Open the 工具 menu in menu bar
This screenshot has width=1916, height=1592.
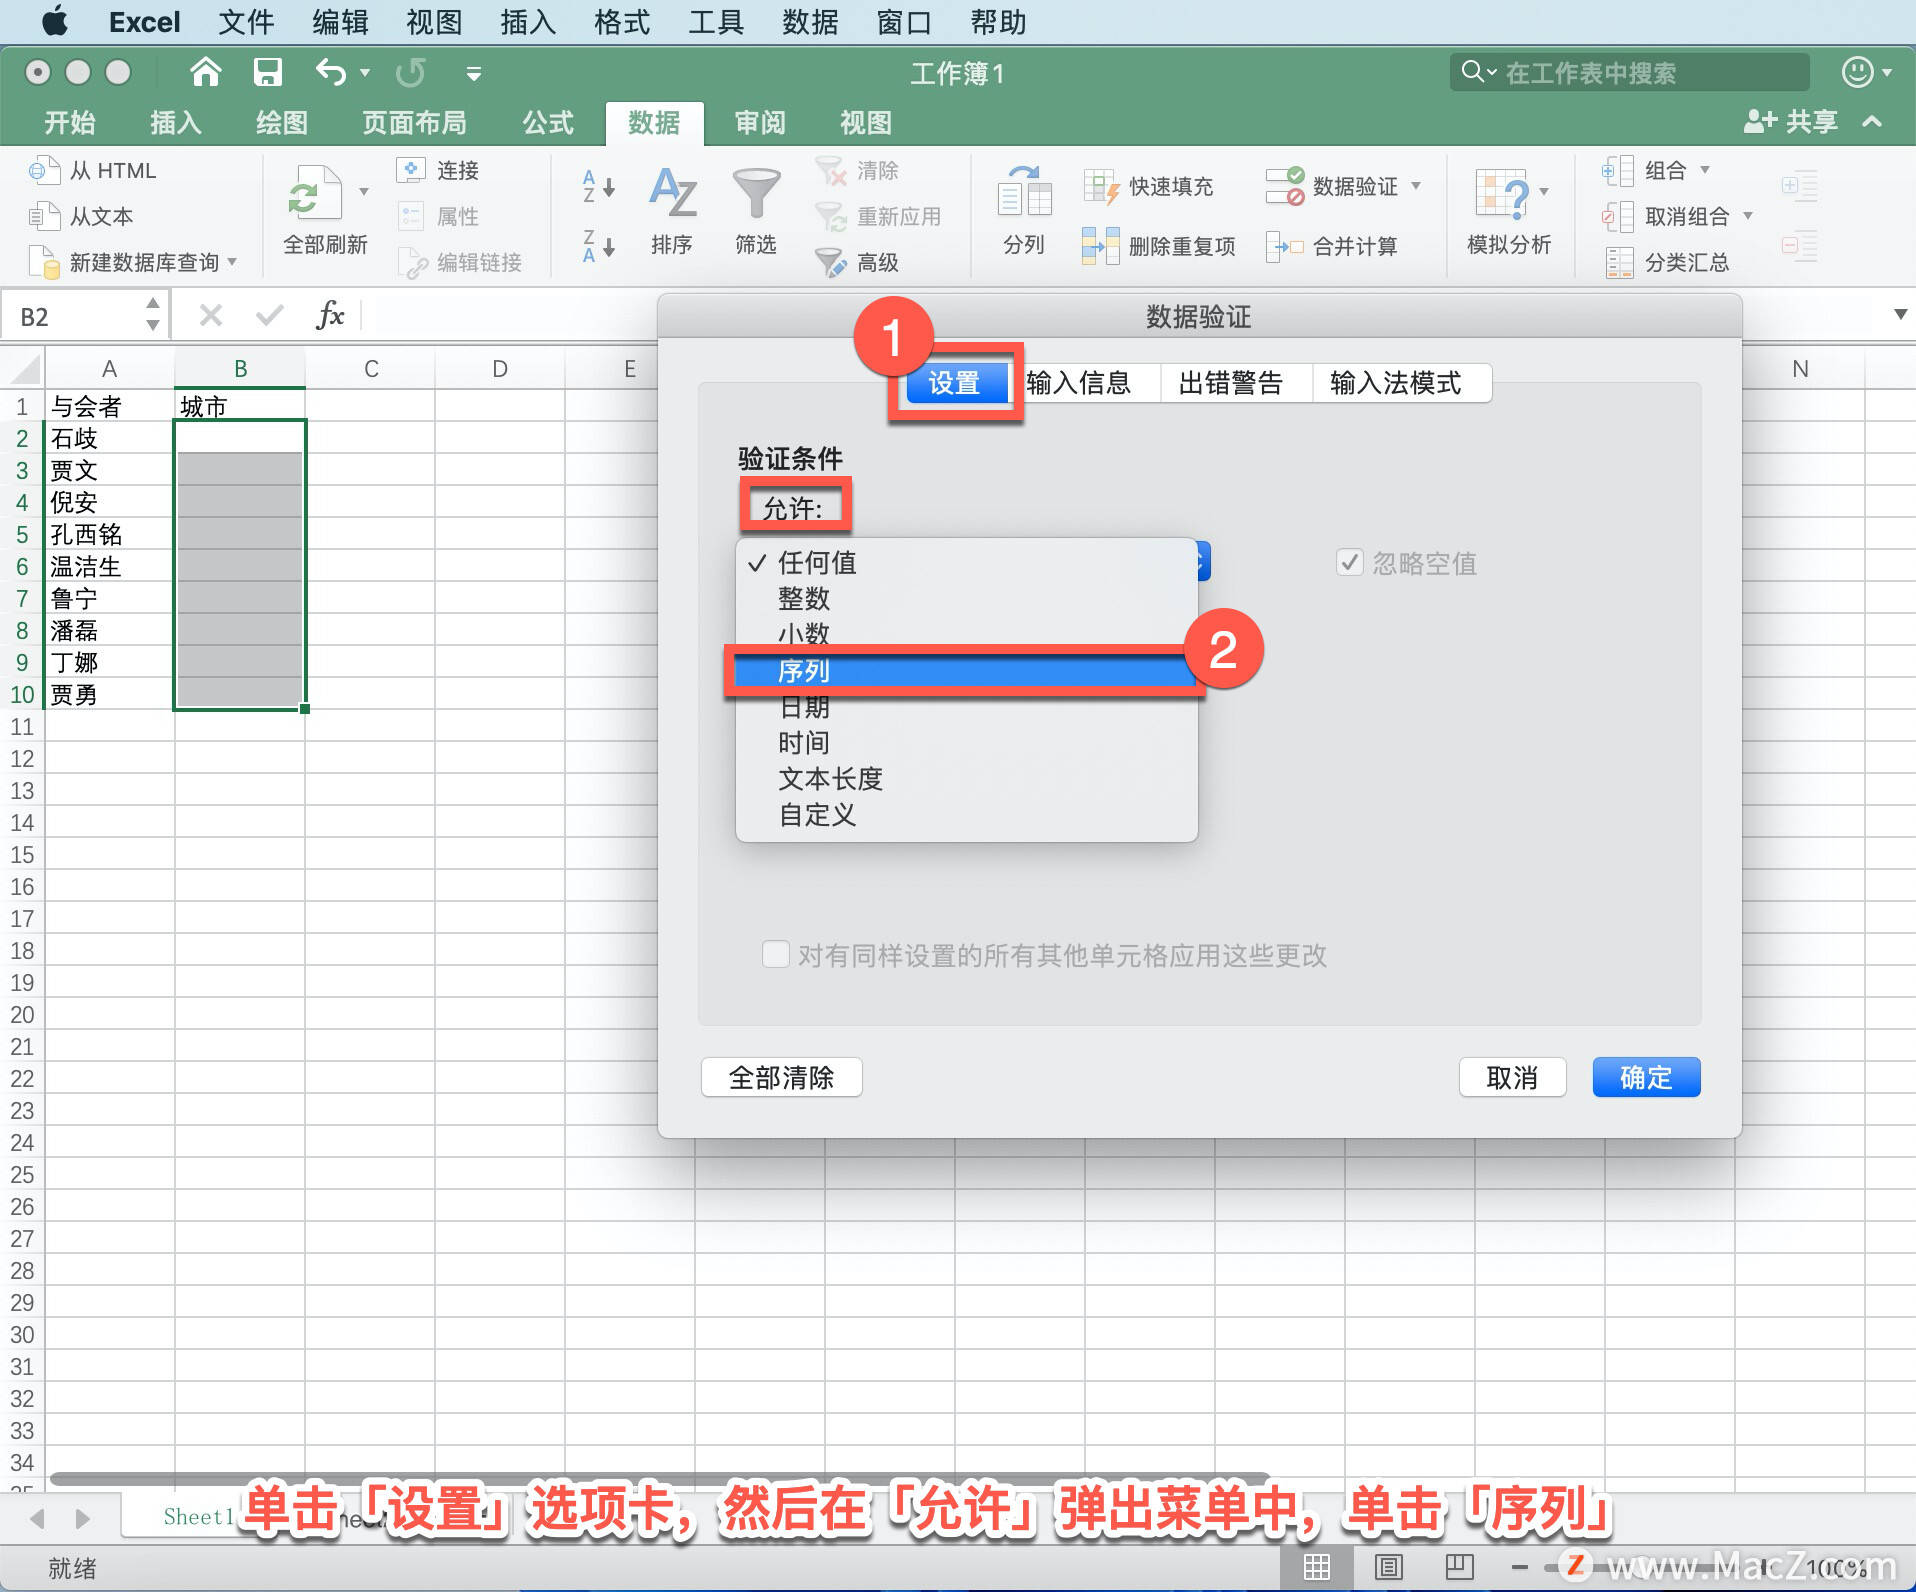click(x=714, y=22)
